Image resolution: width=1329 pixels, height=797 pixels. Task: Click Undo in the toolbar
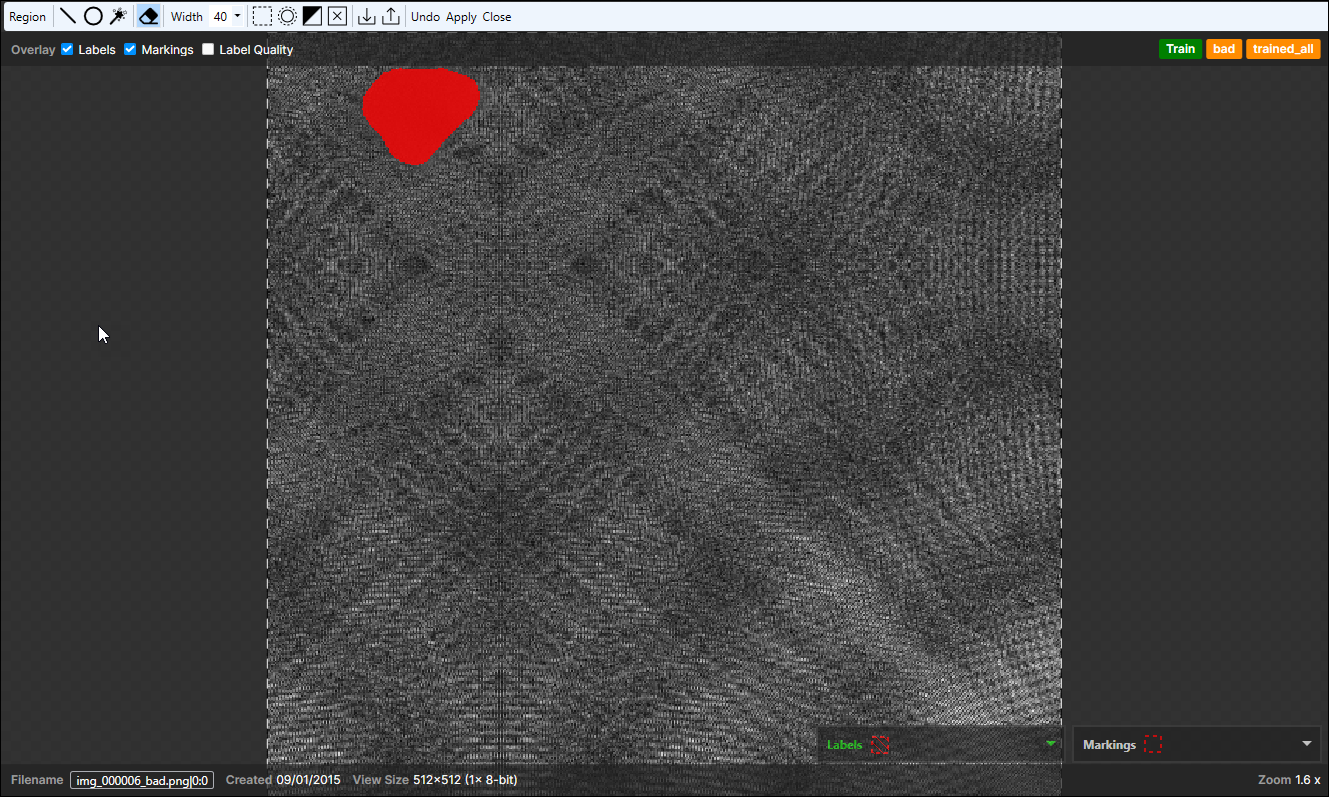(425, 17)
